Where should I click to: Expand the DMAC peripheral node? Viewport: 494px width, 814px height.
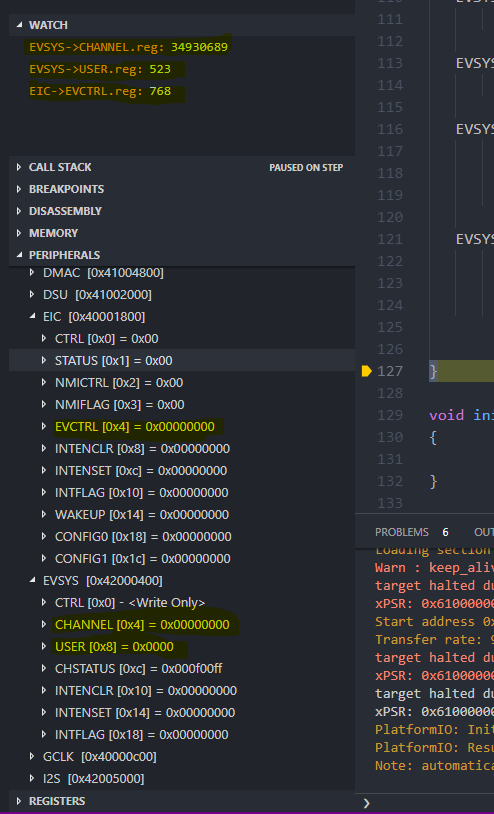coord(33,273)
